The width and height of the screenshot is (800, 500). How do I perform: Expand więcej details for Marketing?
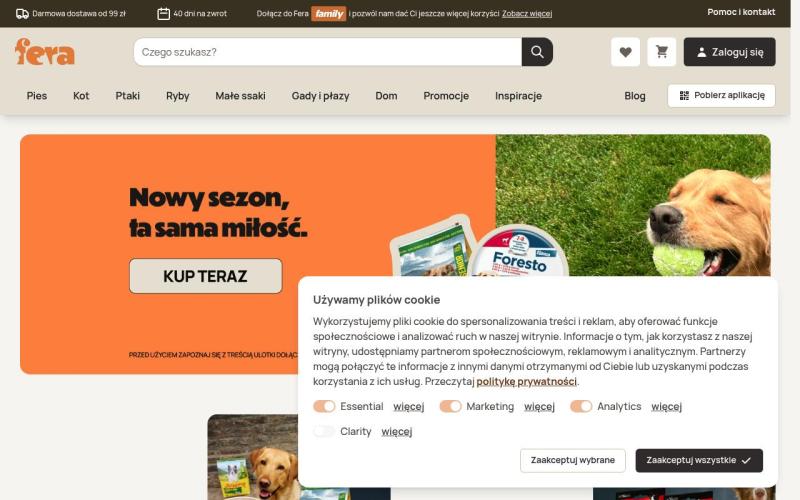pos(539,407)
